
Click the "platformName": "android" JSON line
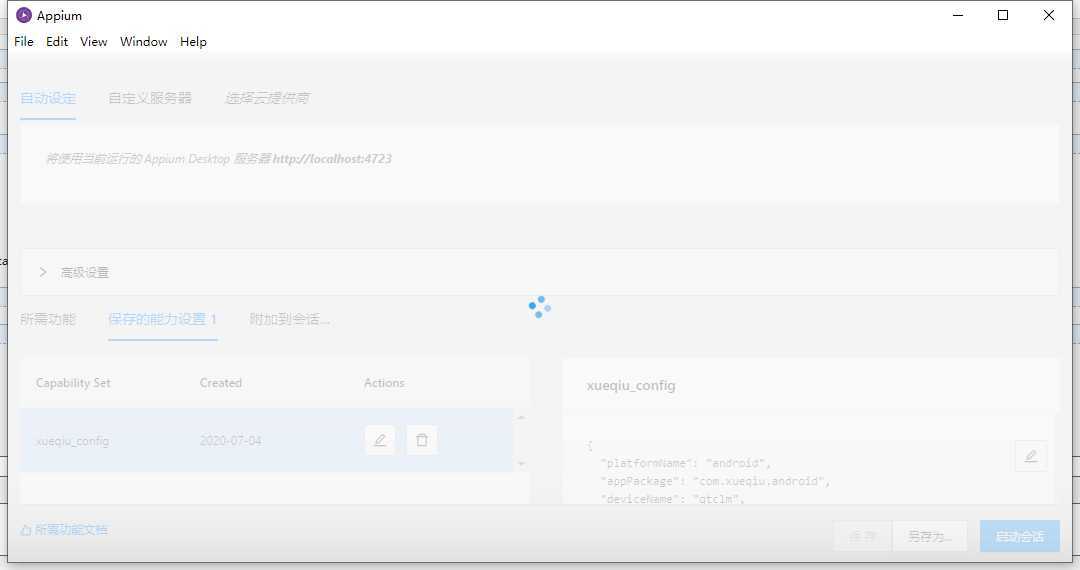[686, 463]
